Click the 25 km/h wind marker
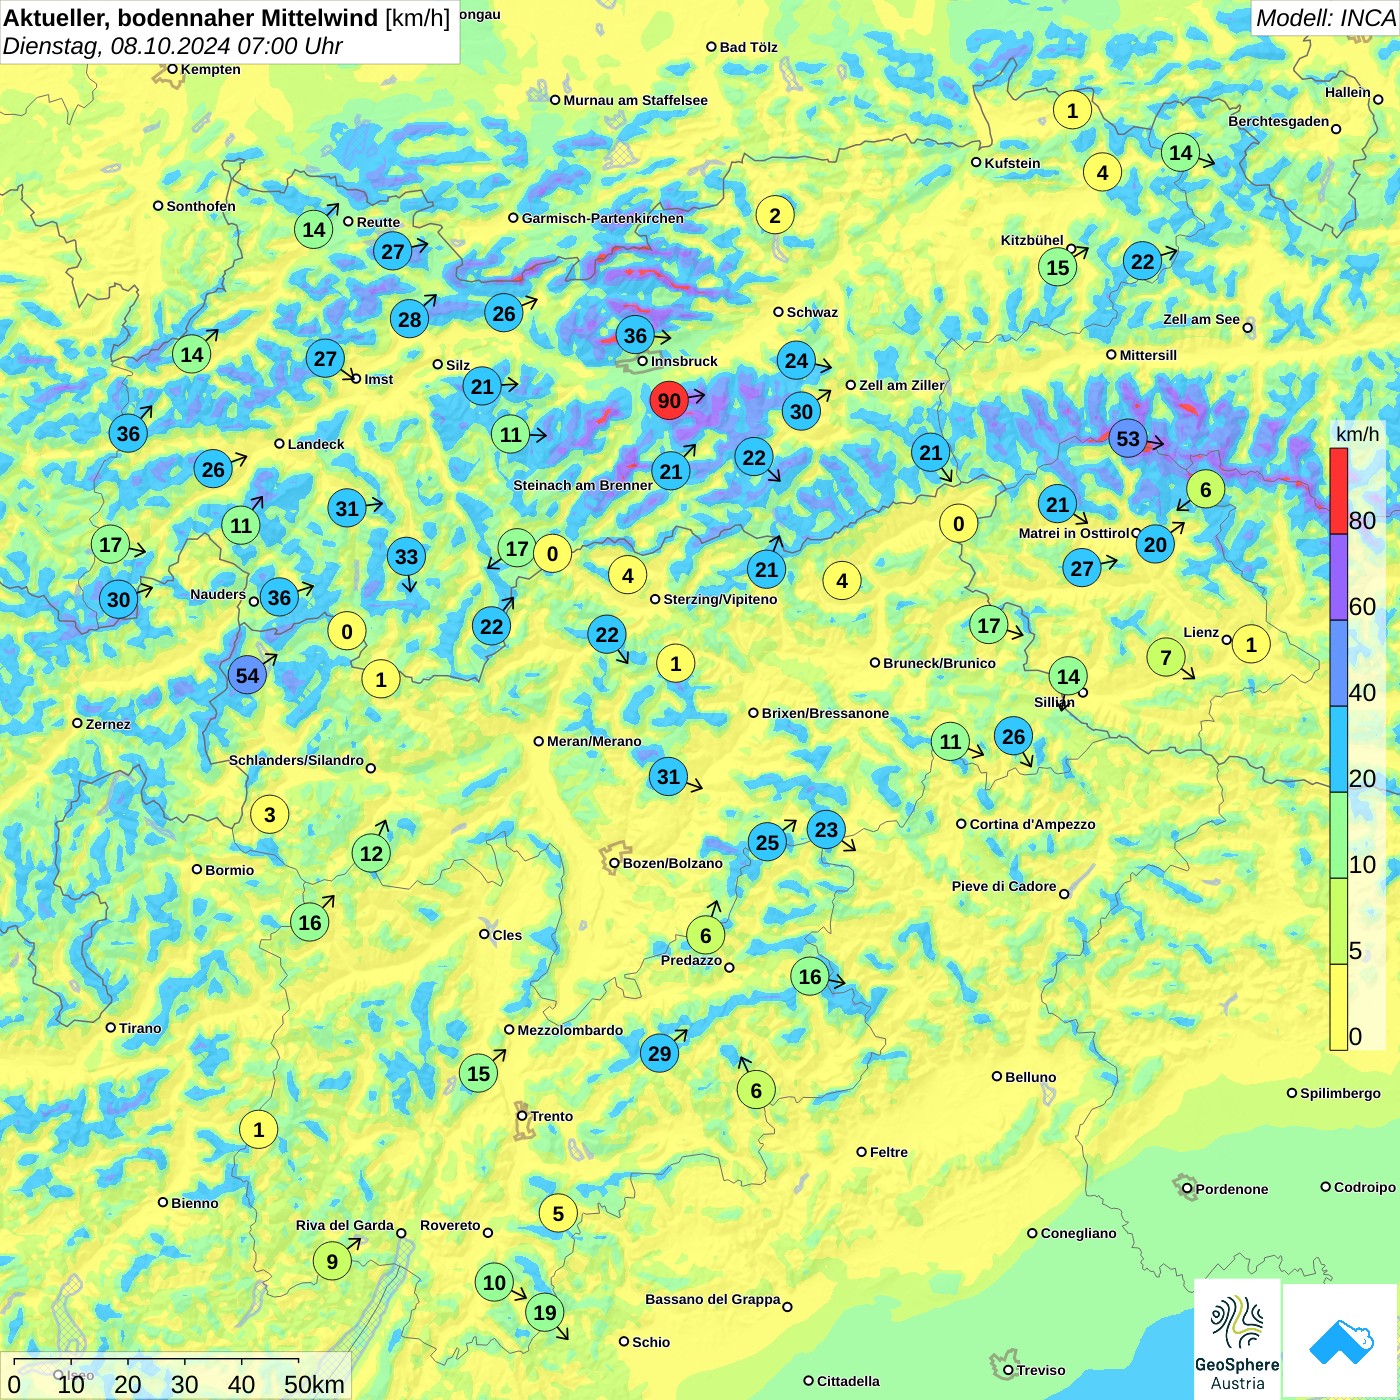This screenshot has width=1400, height=1400. pyautogui.click(x=767, y=843)
